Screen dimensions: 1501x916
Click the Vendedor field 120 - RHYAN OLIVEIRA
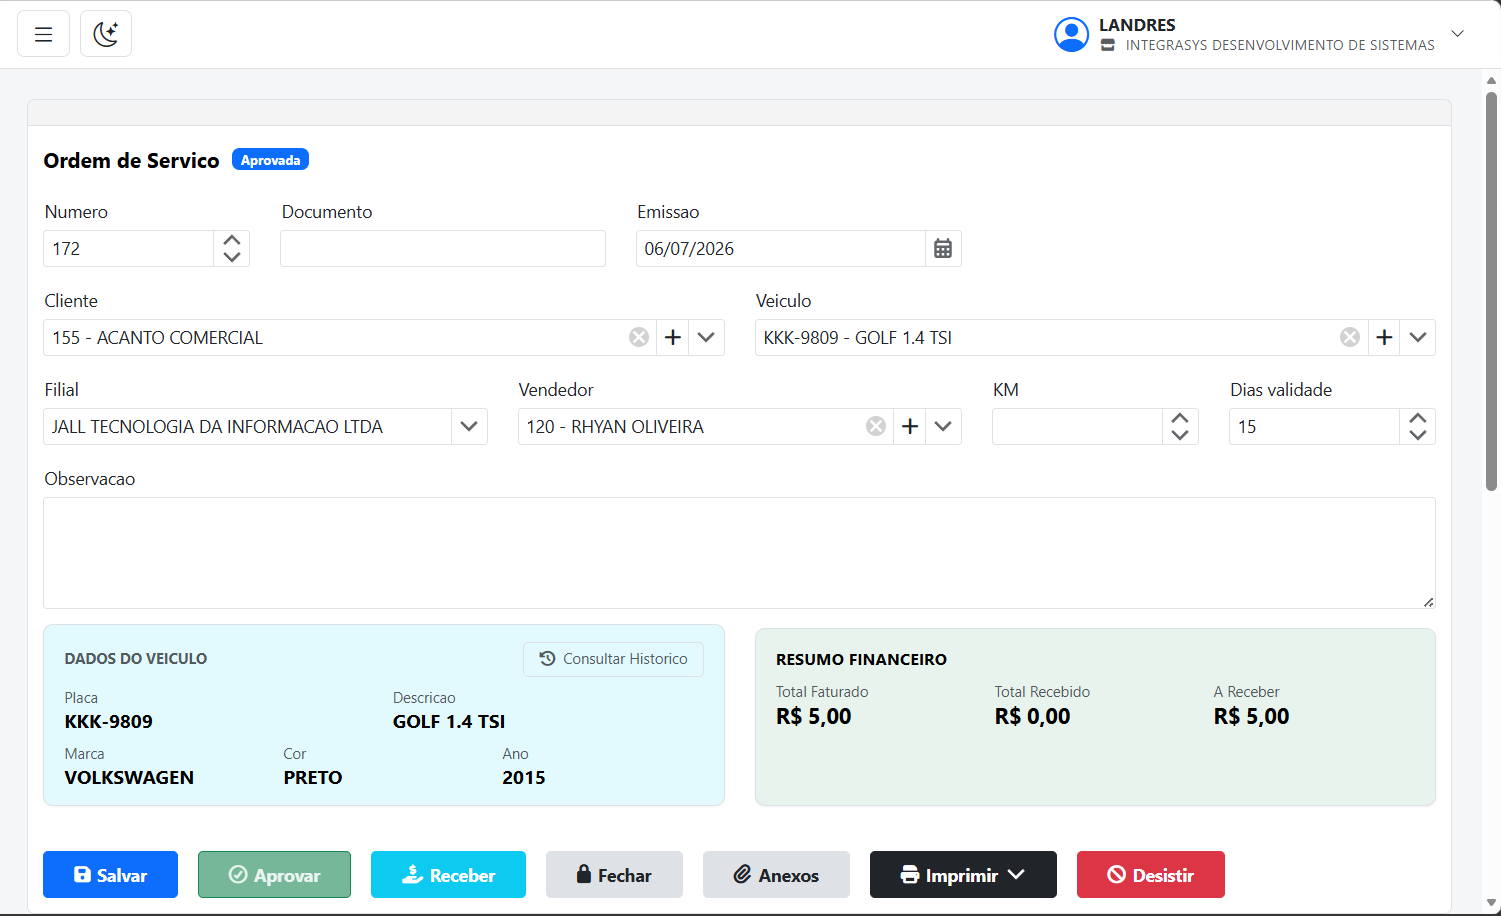(615, 427)
